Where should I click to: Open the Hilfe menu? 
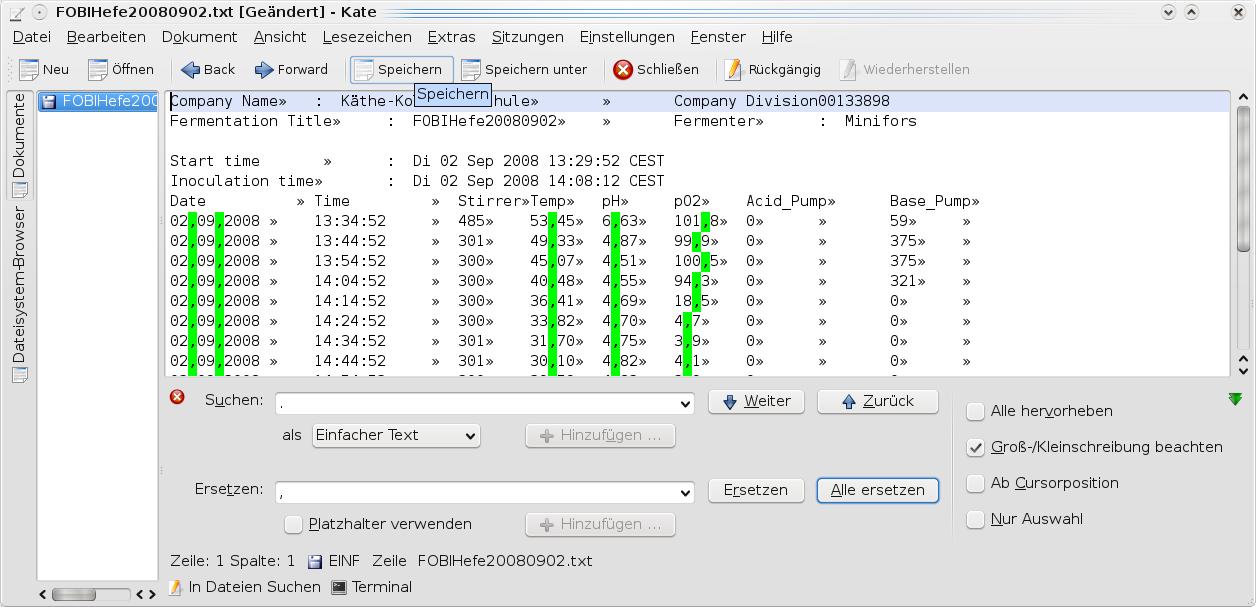point(777,37)
